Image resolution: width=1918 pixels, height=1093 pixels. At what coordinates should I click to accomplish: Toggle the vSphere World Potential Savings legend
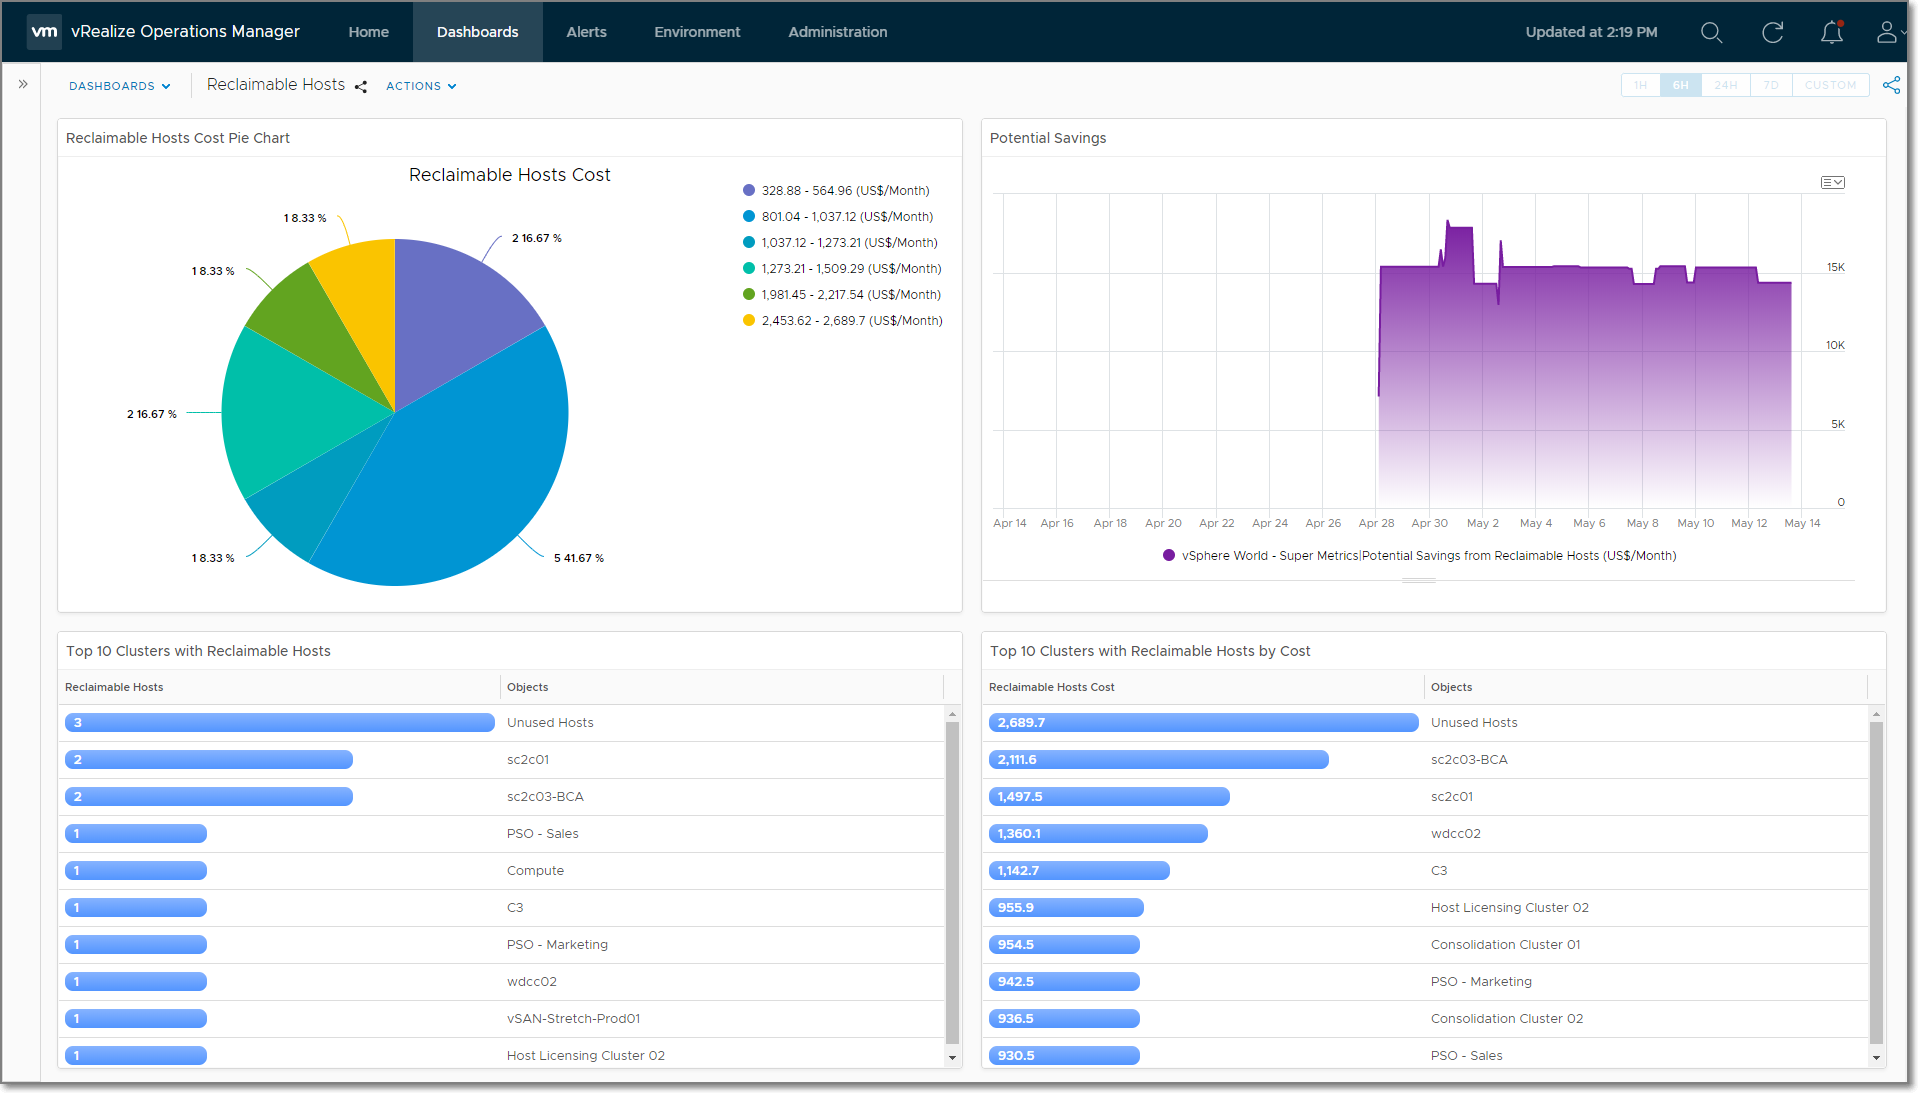coord(1419,555)
